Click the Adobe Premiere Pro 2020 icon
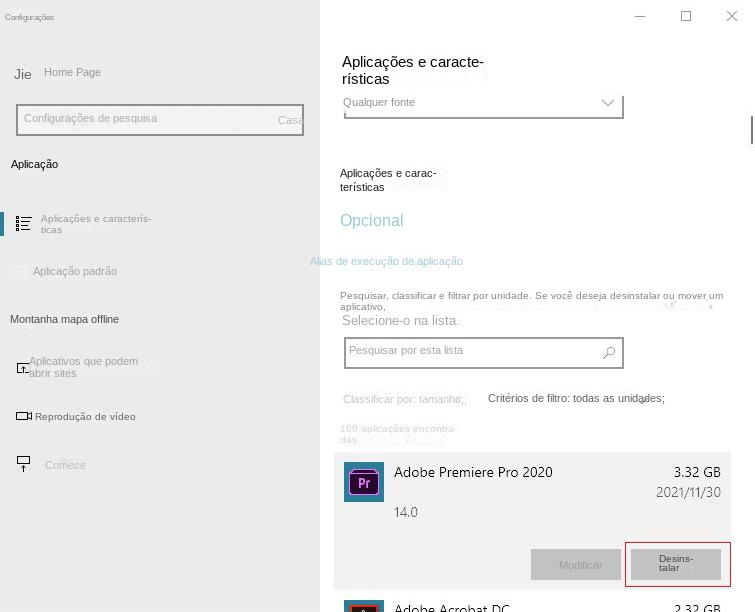This screenshot has width=755, height=612. 364,482
